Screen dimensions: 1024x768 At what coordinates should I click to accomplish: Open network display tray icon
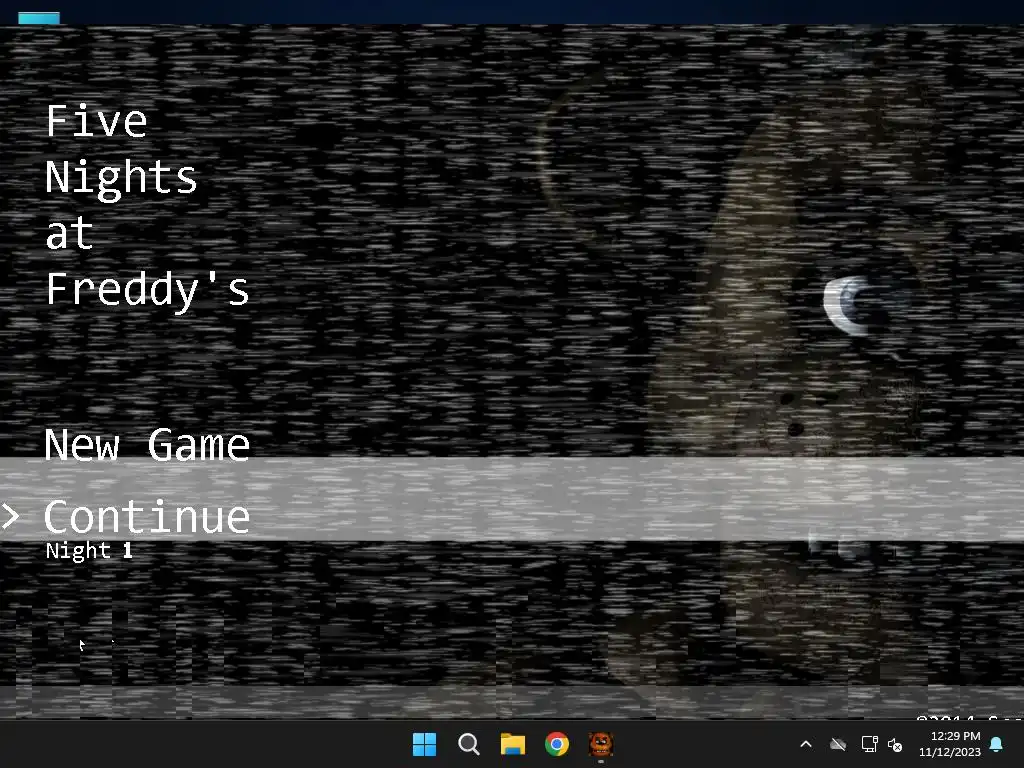click(869, 744)
